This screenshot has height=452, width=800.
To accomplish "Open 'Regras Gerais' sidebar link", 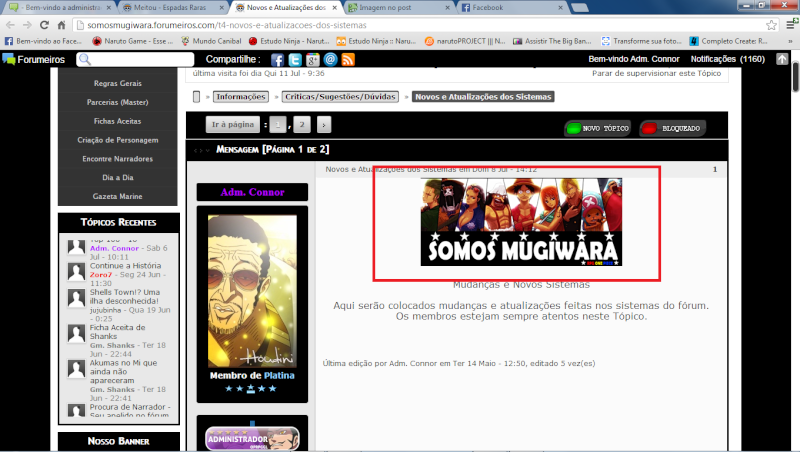I will click(x=117, y=83).
